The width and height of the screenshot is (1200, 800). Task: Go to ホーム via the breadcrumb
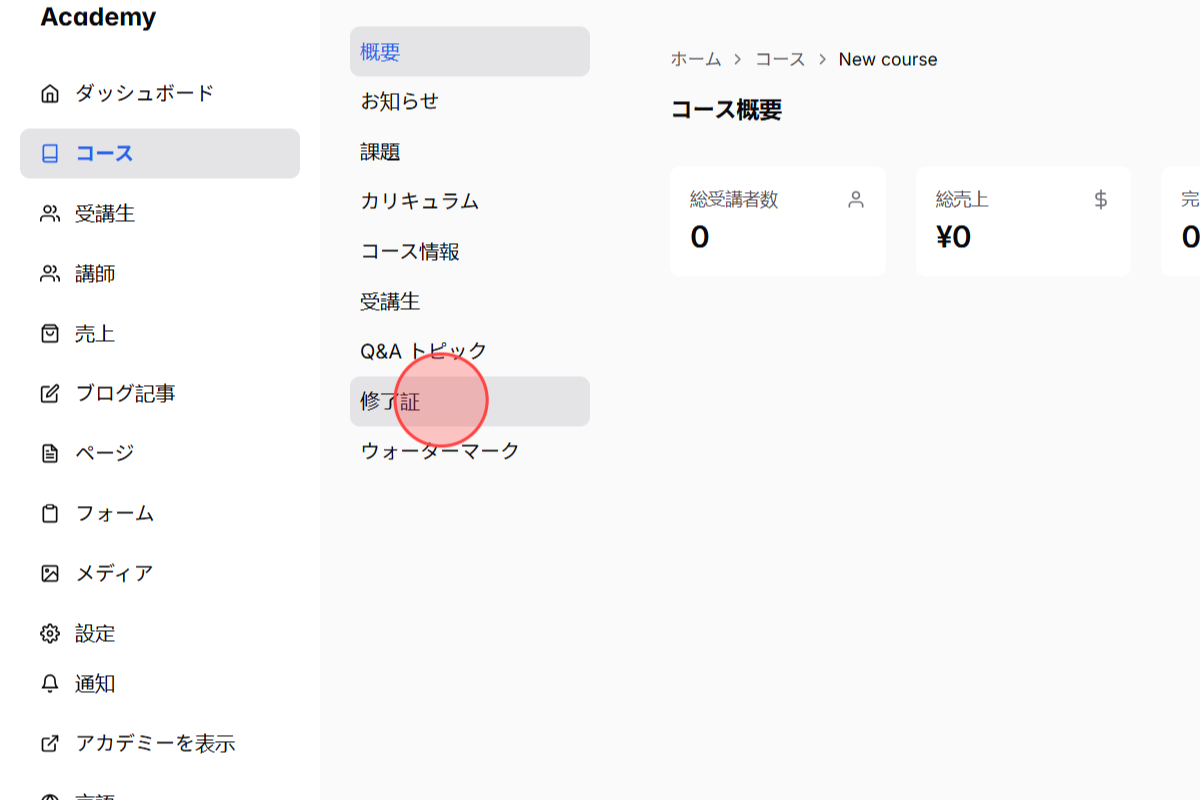pos(695,59)
